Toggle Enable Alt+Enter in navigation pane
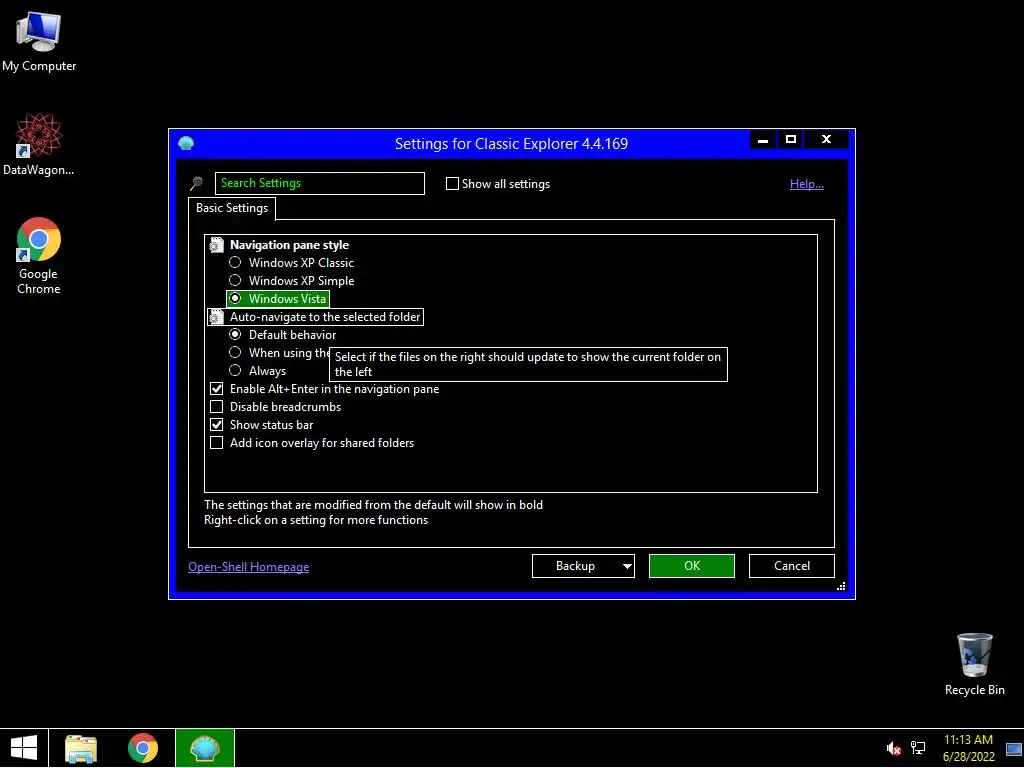1024x768 pixels. point(217,389)
